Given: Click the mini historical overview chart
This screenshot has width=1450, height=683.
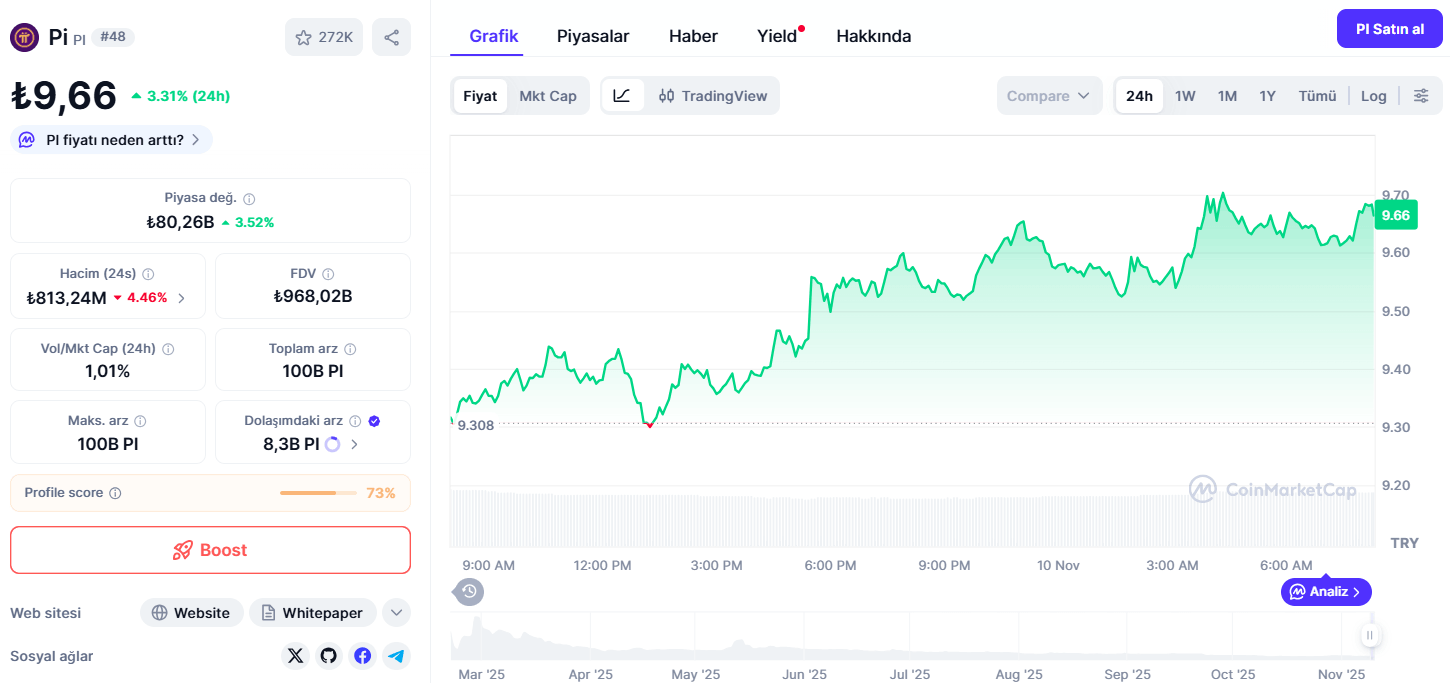Looking at the screenshot, I should 912,636.
